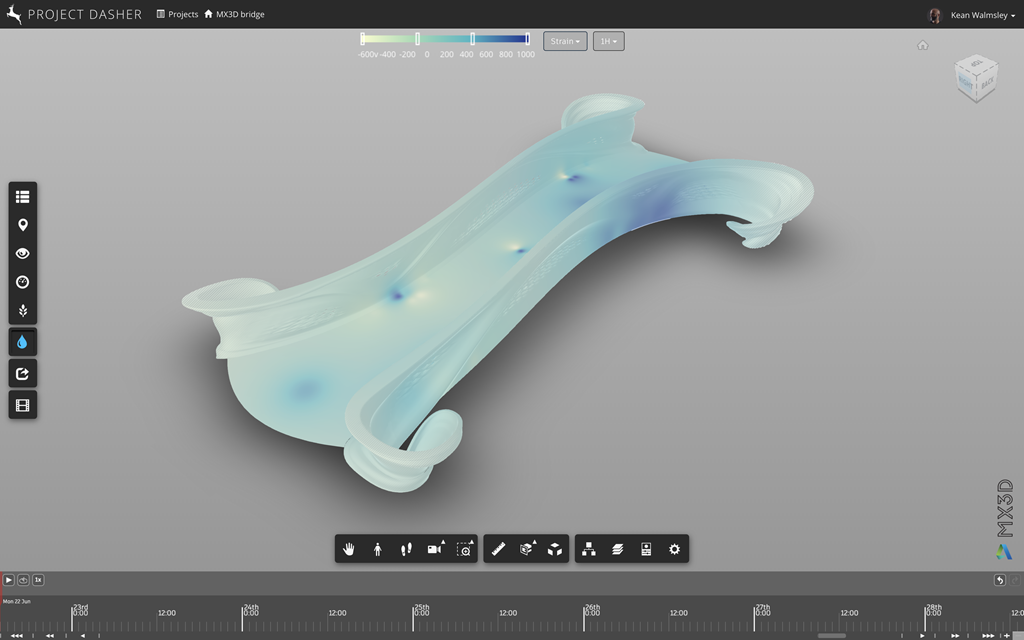The width and height of the screenshot is (1024, 640).
Task: Toggle the loop playback button
Action: (23, 580)
